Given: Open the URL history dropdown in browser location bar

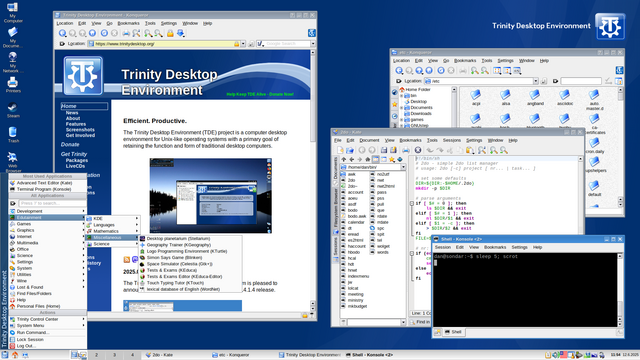Looking at the screenshot, I should tap(243, 44).
